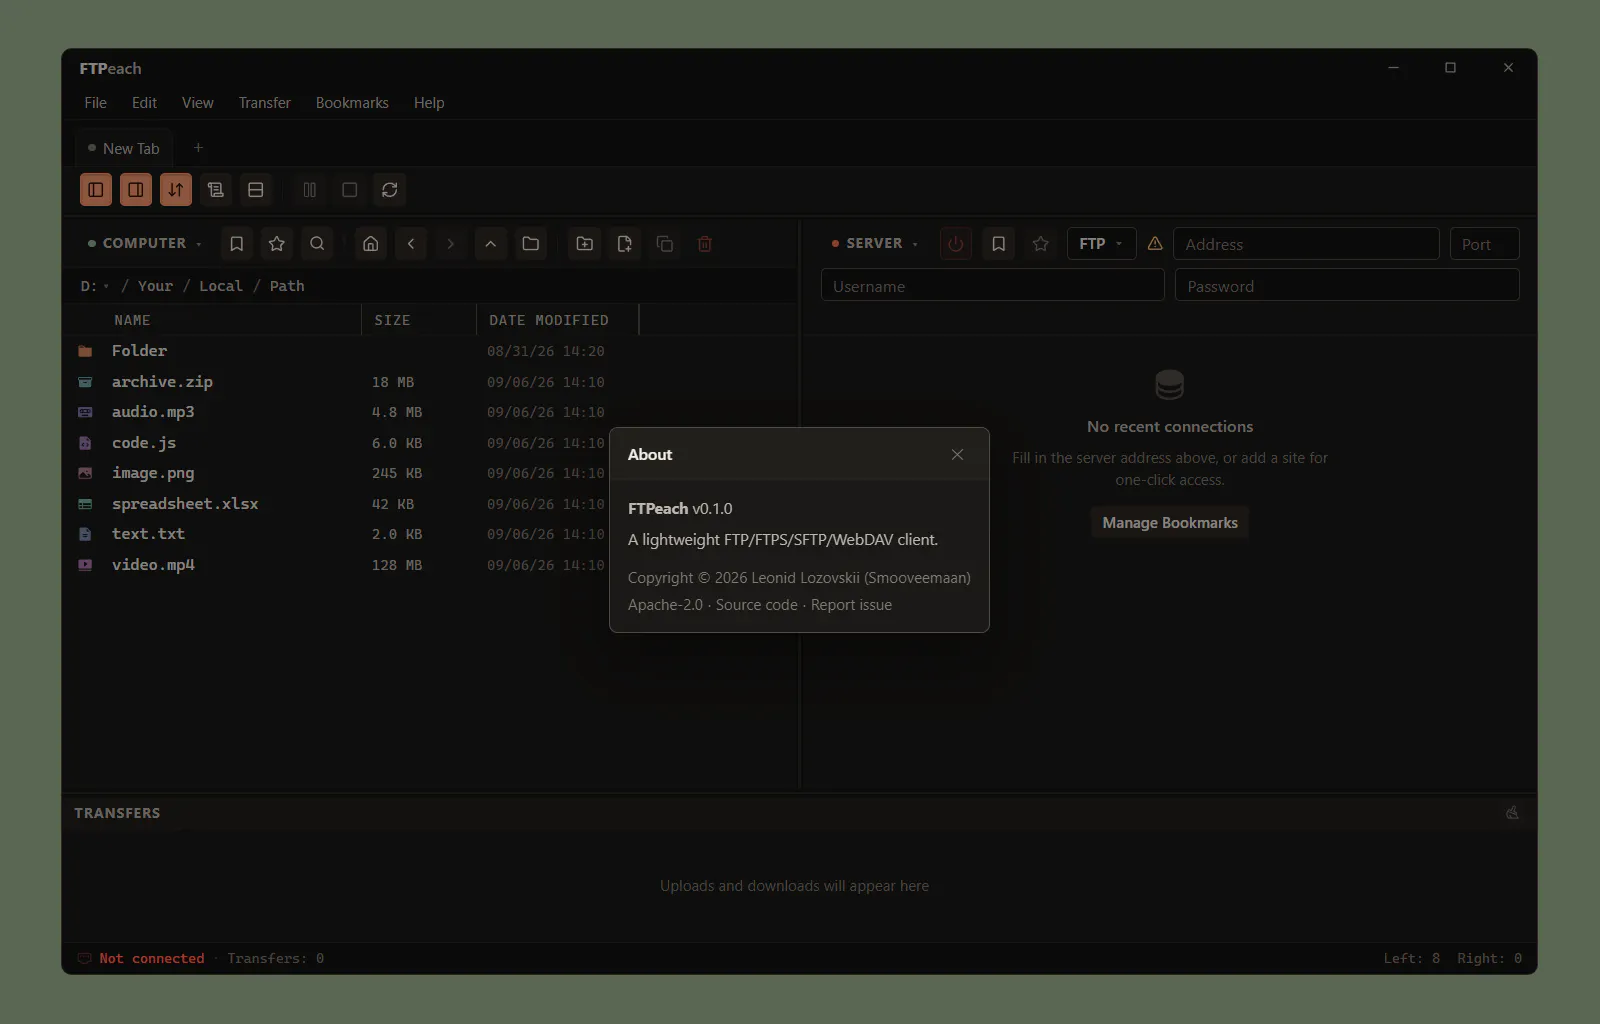
Task: Click the star favorite icon in Computer pane
Action: [x=277, y=244]
